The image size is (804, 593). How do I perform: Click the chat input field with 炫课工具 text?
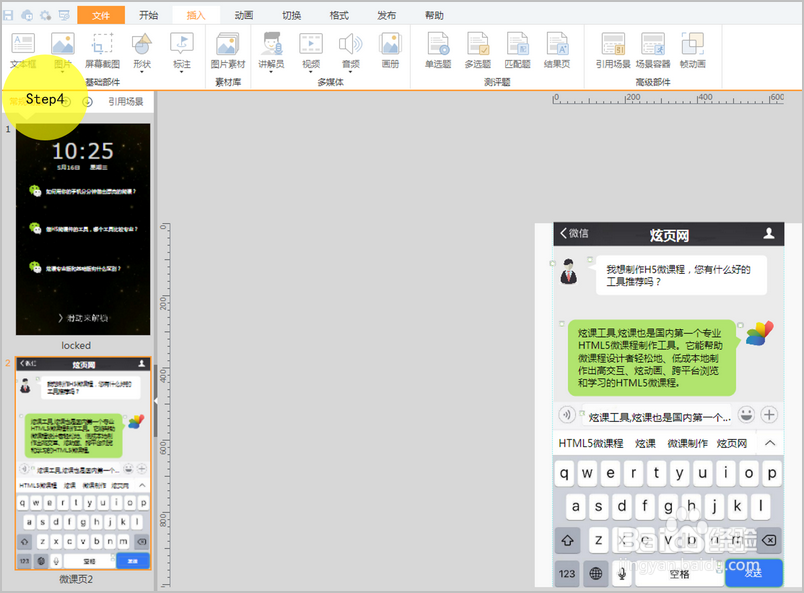(x=658, y=417)
